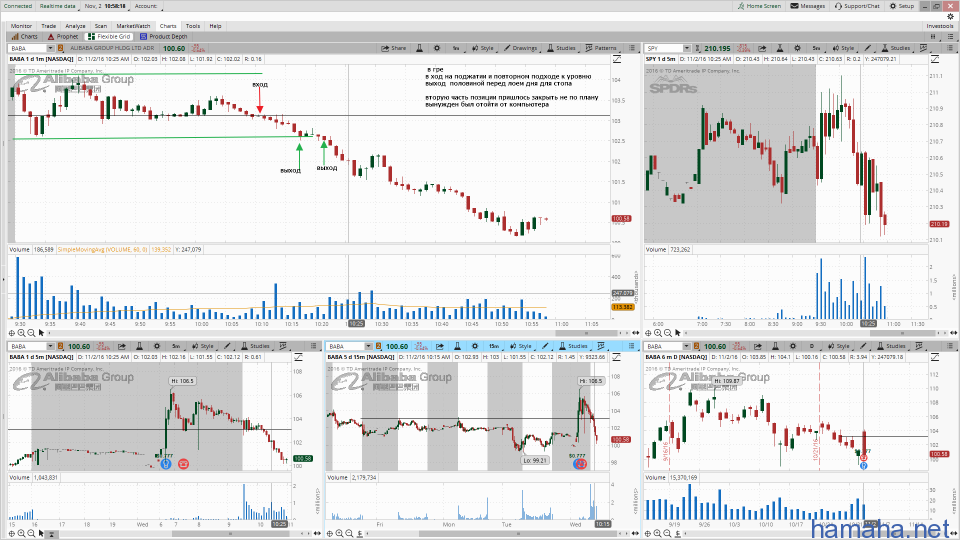Open chart settings gear in BABA 1m toolbar
Image resolution: width=960 pixels, height=540 pixels.
(x=437, y=48)
